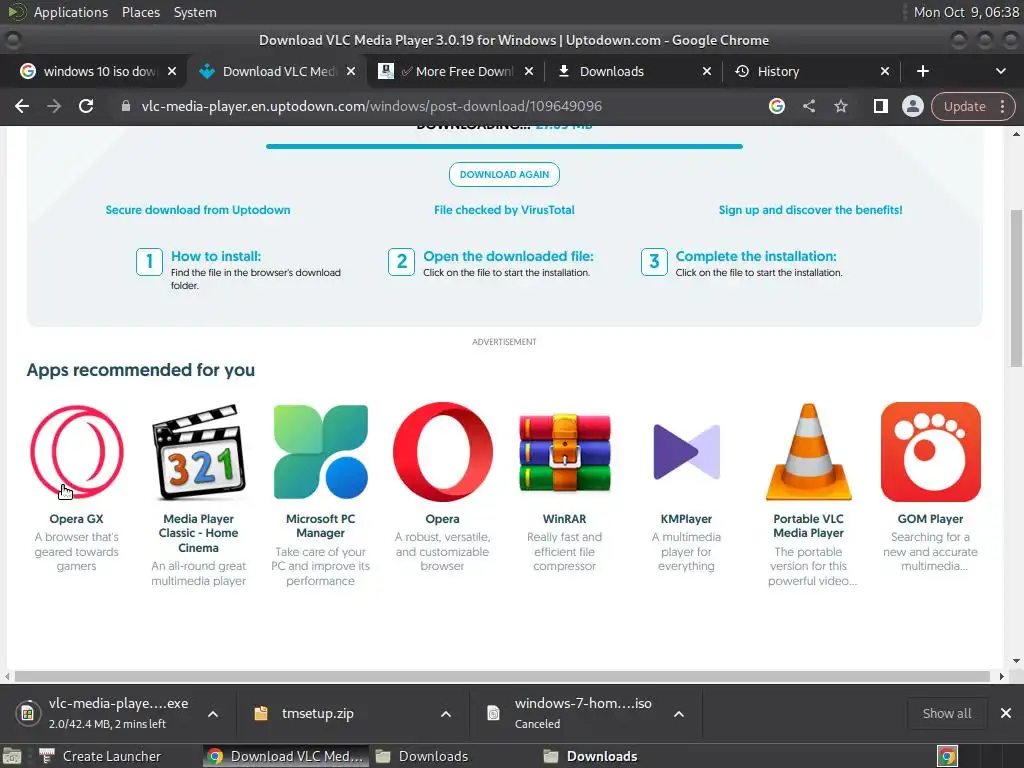This screenshot has width=1024, height=768.
Task: Click Show all downloads button
Action: coord(946,713)
